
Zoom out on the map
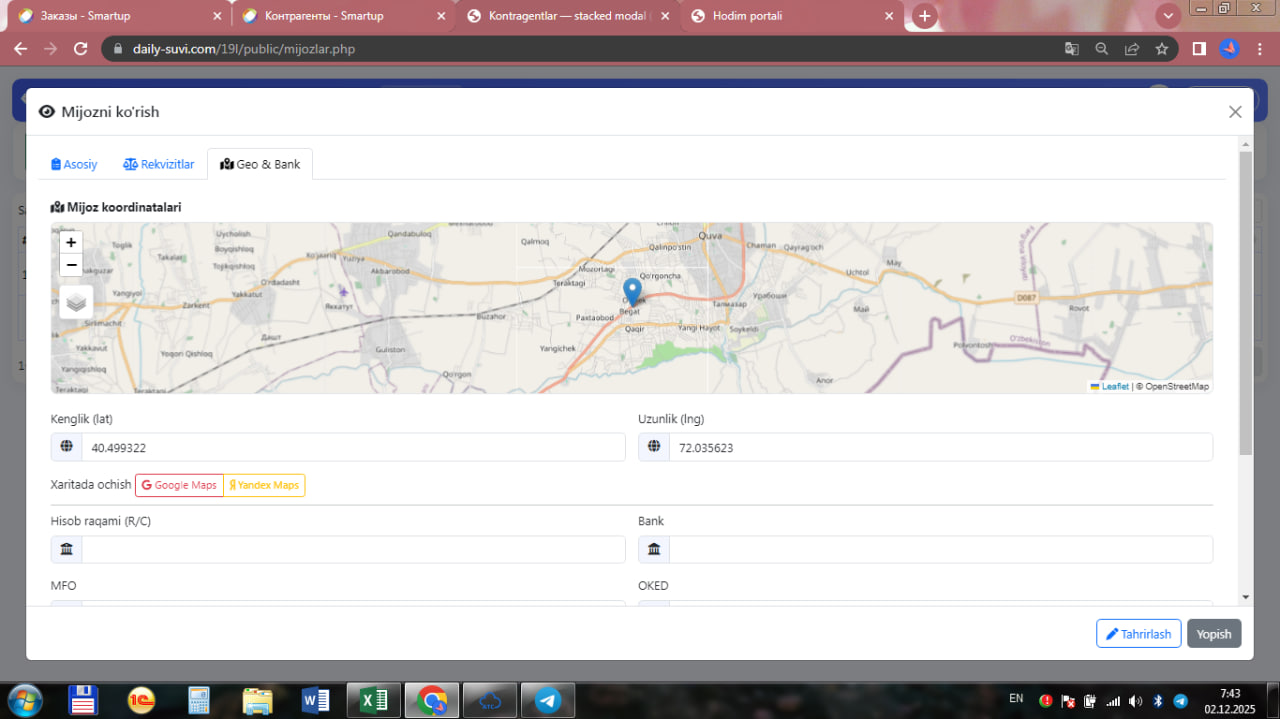tap(71, 265)
